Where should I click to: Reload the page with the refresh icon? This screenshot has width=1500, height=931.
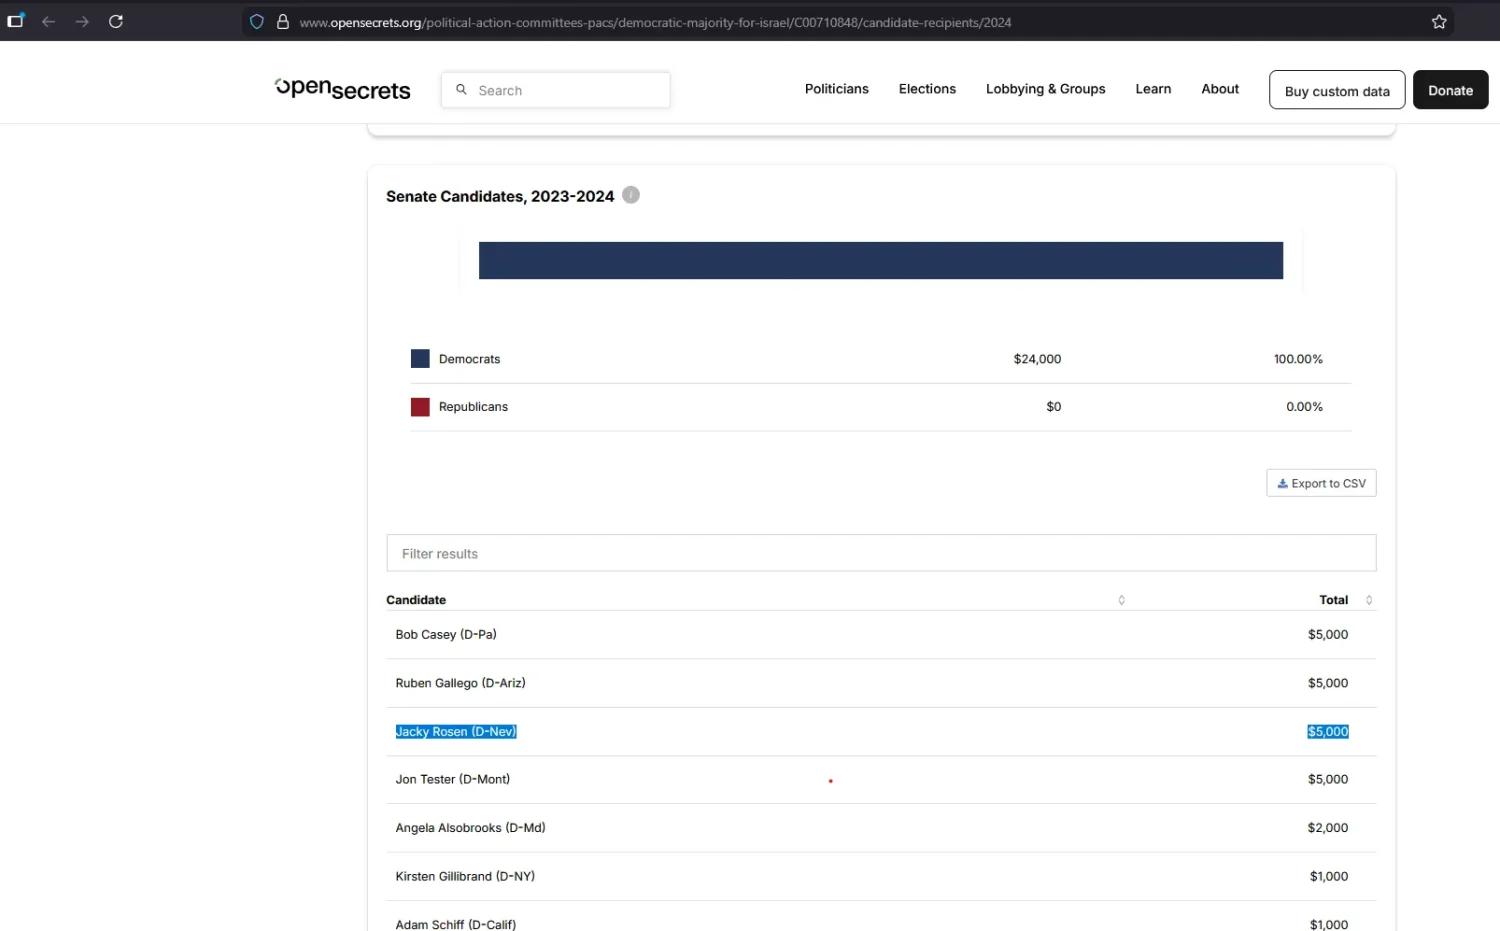pos(116,21)
